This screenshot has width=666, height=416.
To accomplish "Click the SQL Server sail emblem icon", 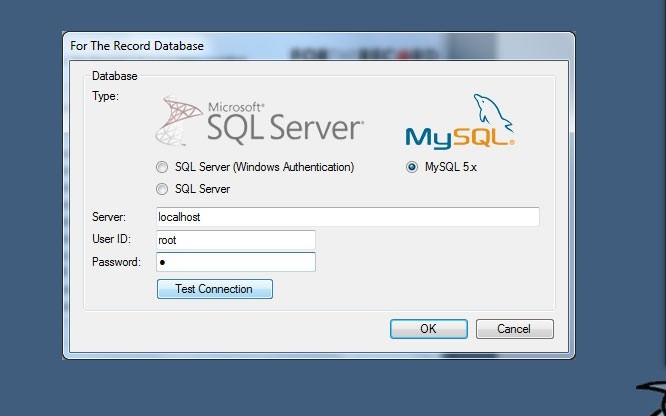I will 180,120.
